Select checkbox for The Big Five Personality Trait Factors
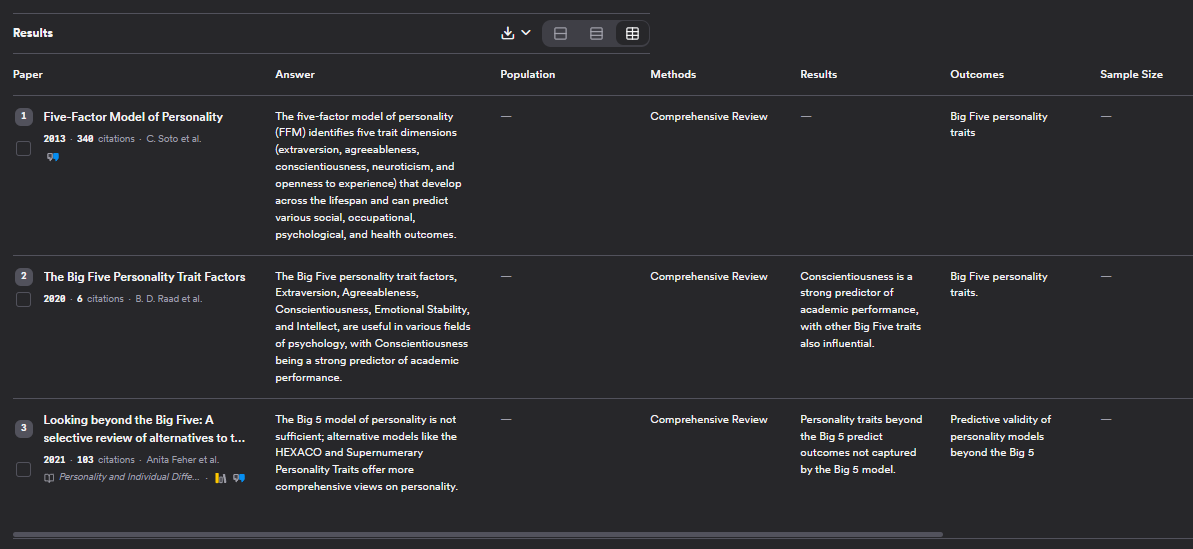 (x=23, y=299)
